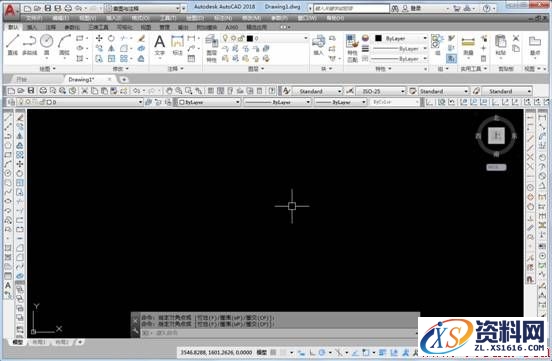
Task: Toggle the highlighted group selection button
Action: 451,58
